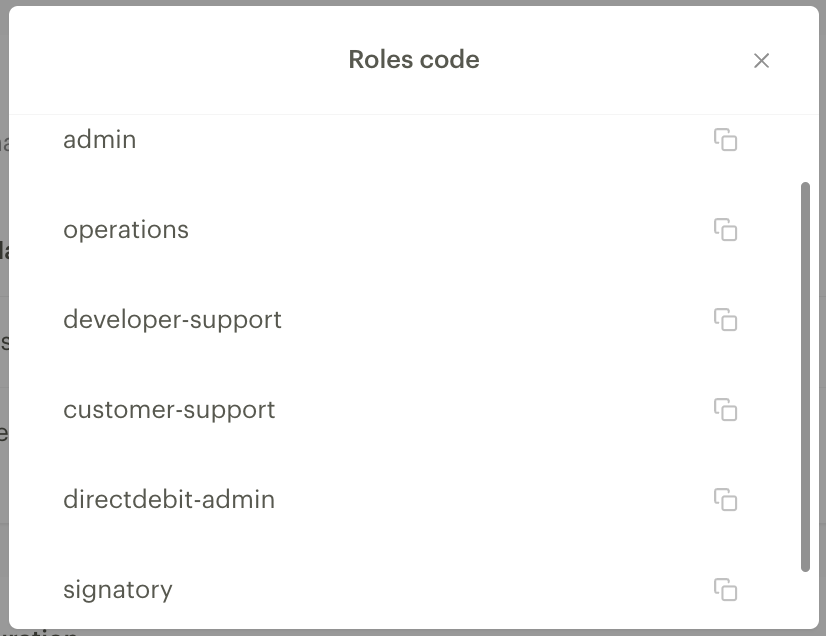Viewport: 826px width, 636px height.
Task: Click the roles list scrollbar thumb
Action: click(x=805, y=377)
